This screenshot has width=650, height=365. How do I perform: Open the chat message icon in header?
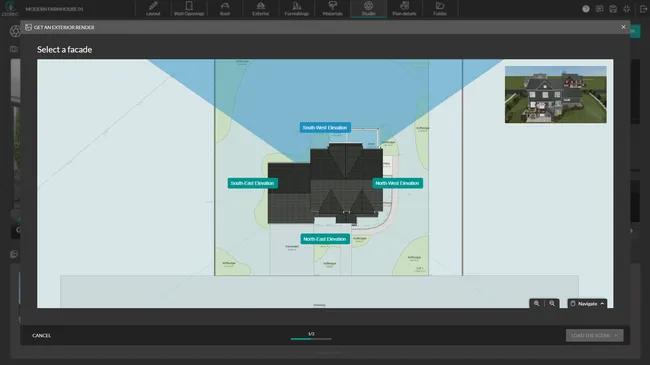[x=599, y=9]
